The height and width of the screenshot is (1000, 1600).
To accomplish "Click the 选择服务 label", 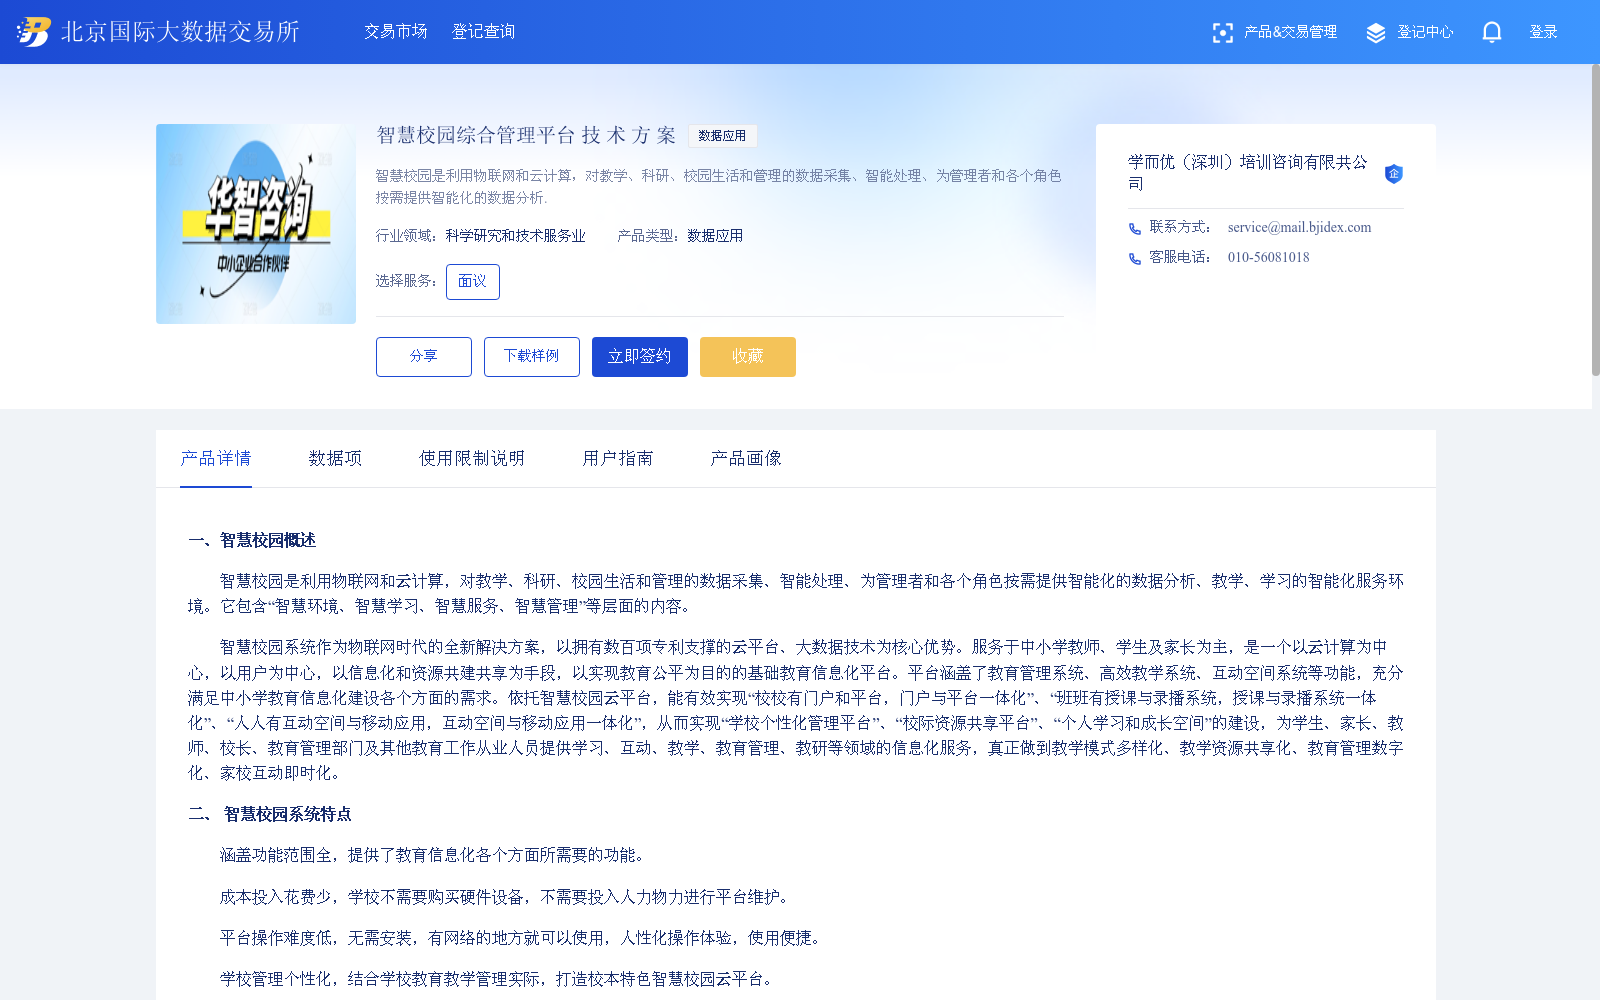I will pyautogui.click(x=407, y=281).
